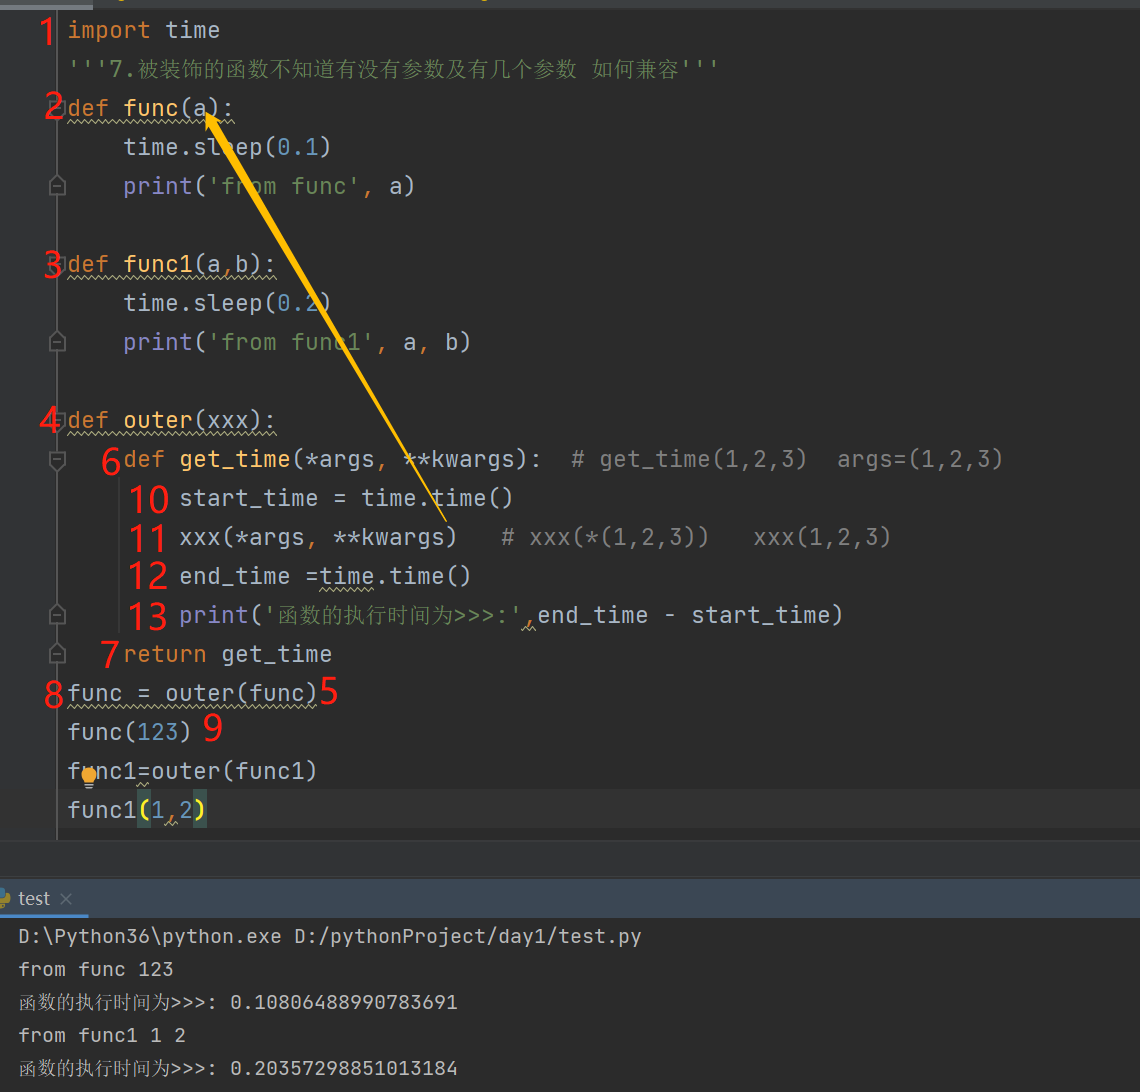Place cursor on time.sleep(0.1) line

[x=227, y=147]
